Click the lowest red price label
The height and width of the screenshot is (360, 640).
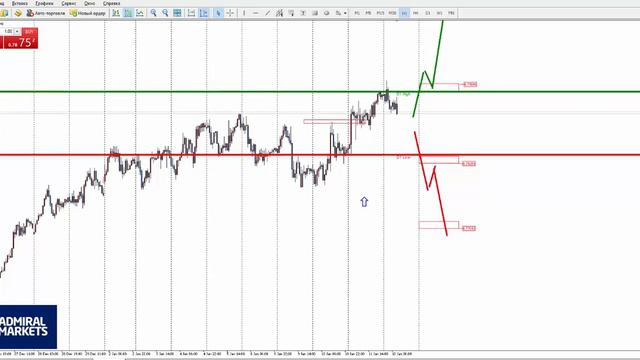[x=469, y=228]
